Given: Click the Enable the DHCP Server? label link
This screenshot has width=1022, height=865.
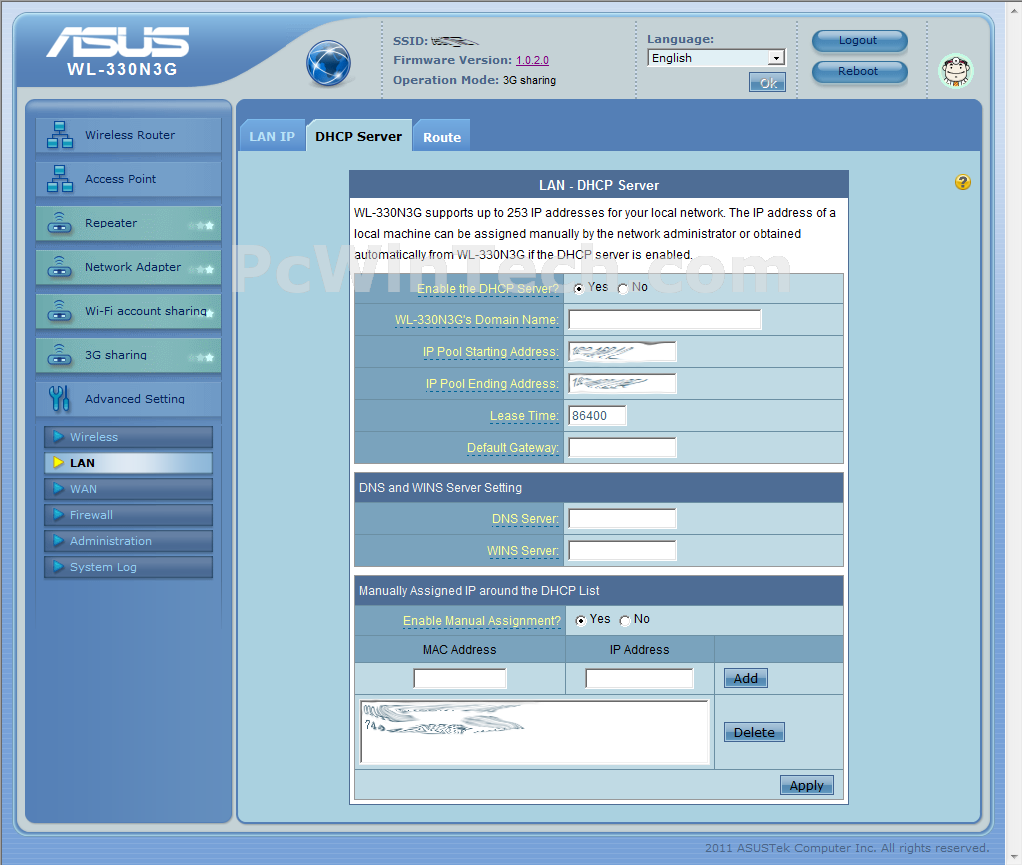Looking at the screenshot, I should coord(488,289).
